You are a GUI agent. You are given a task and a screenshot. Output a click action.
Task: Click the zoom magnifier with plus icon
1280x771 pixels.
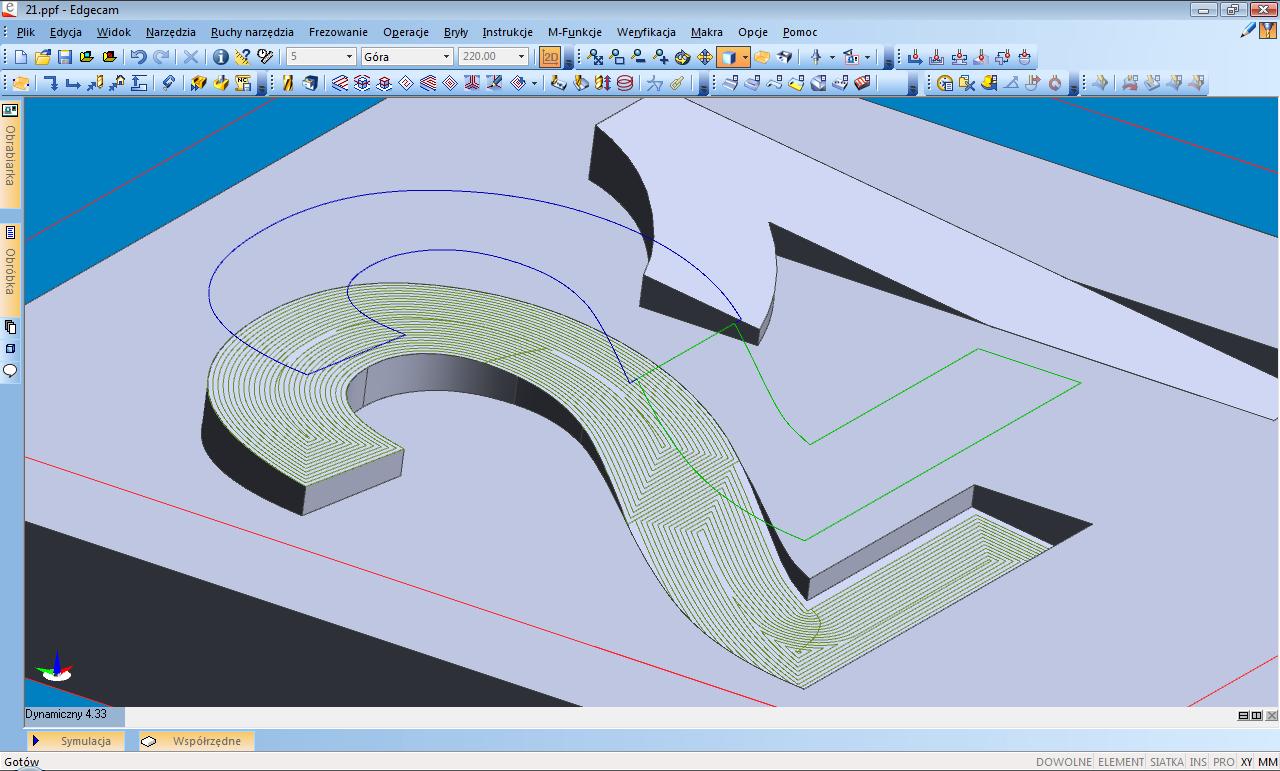(x=661, y=57)
